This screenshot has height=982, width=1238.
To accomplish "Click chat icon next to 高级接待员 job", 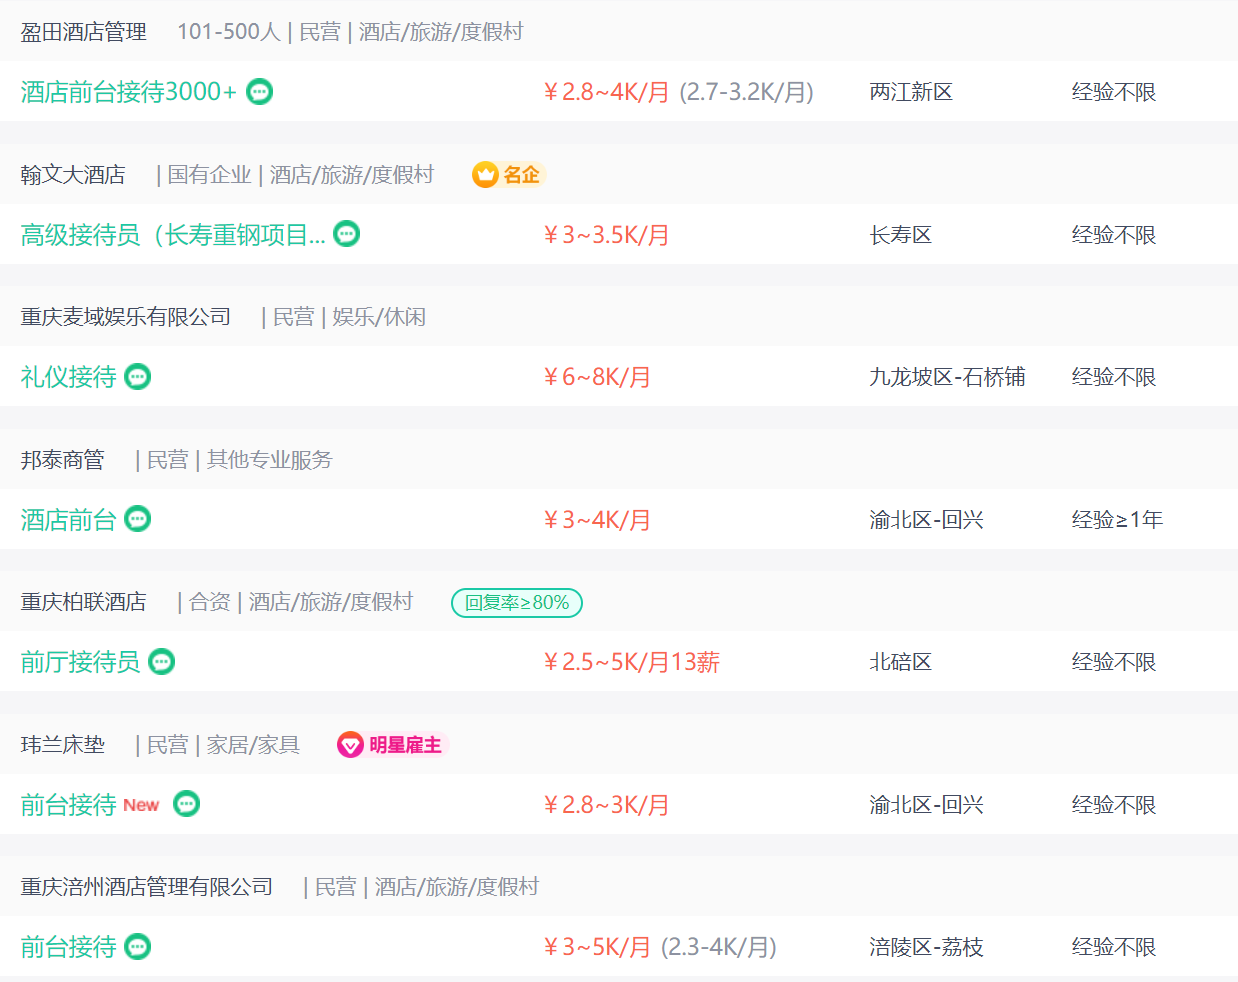I will point(346,234).
